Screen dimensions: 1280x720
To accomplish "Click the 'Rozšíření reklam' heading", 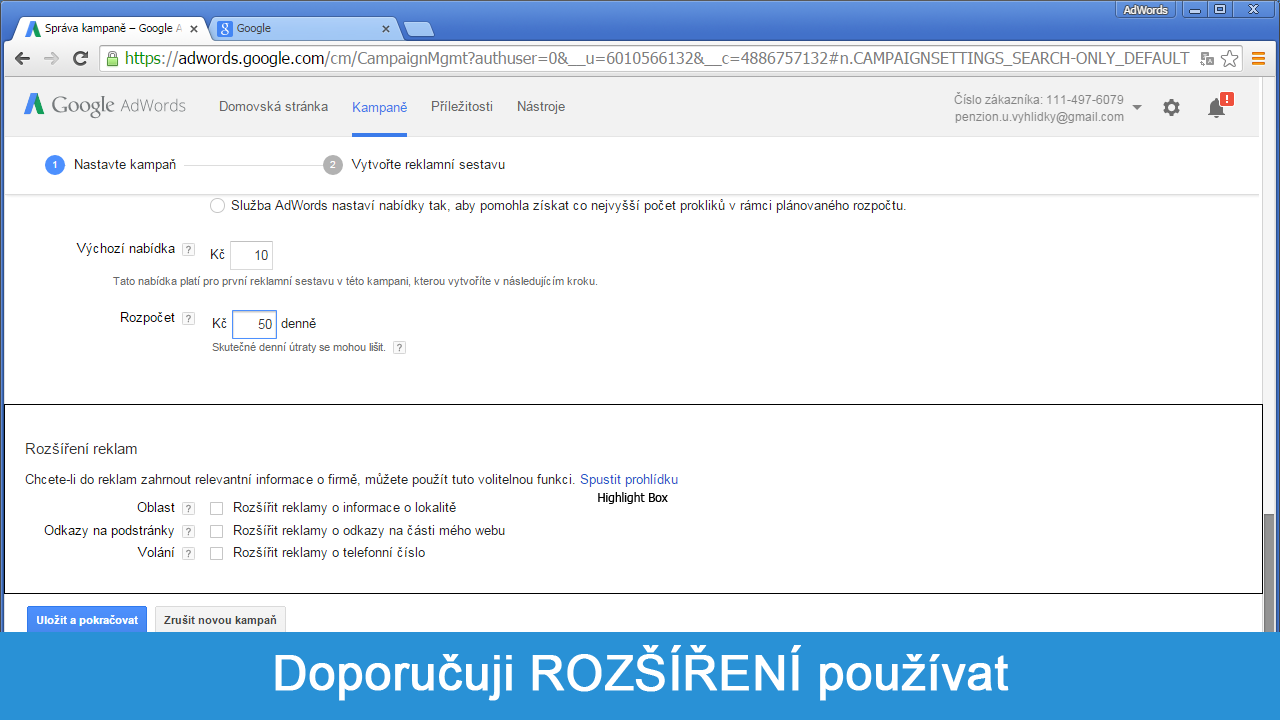I will [81, 449].
